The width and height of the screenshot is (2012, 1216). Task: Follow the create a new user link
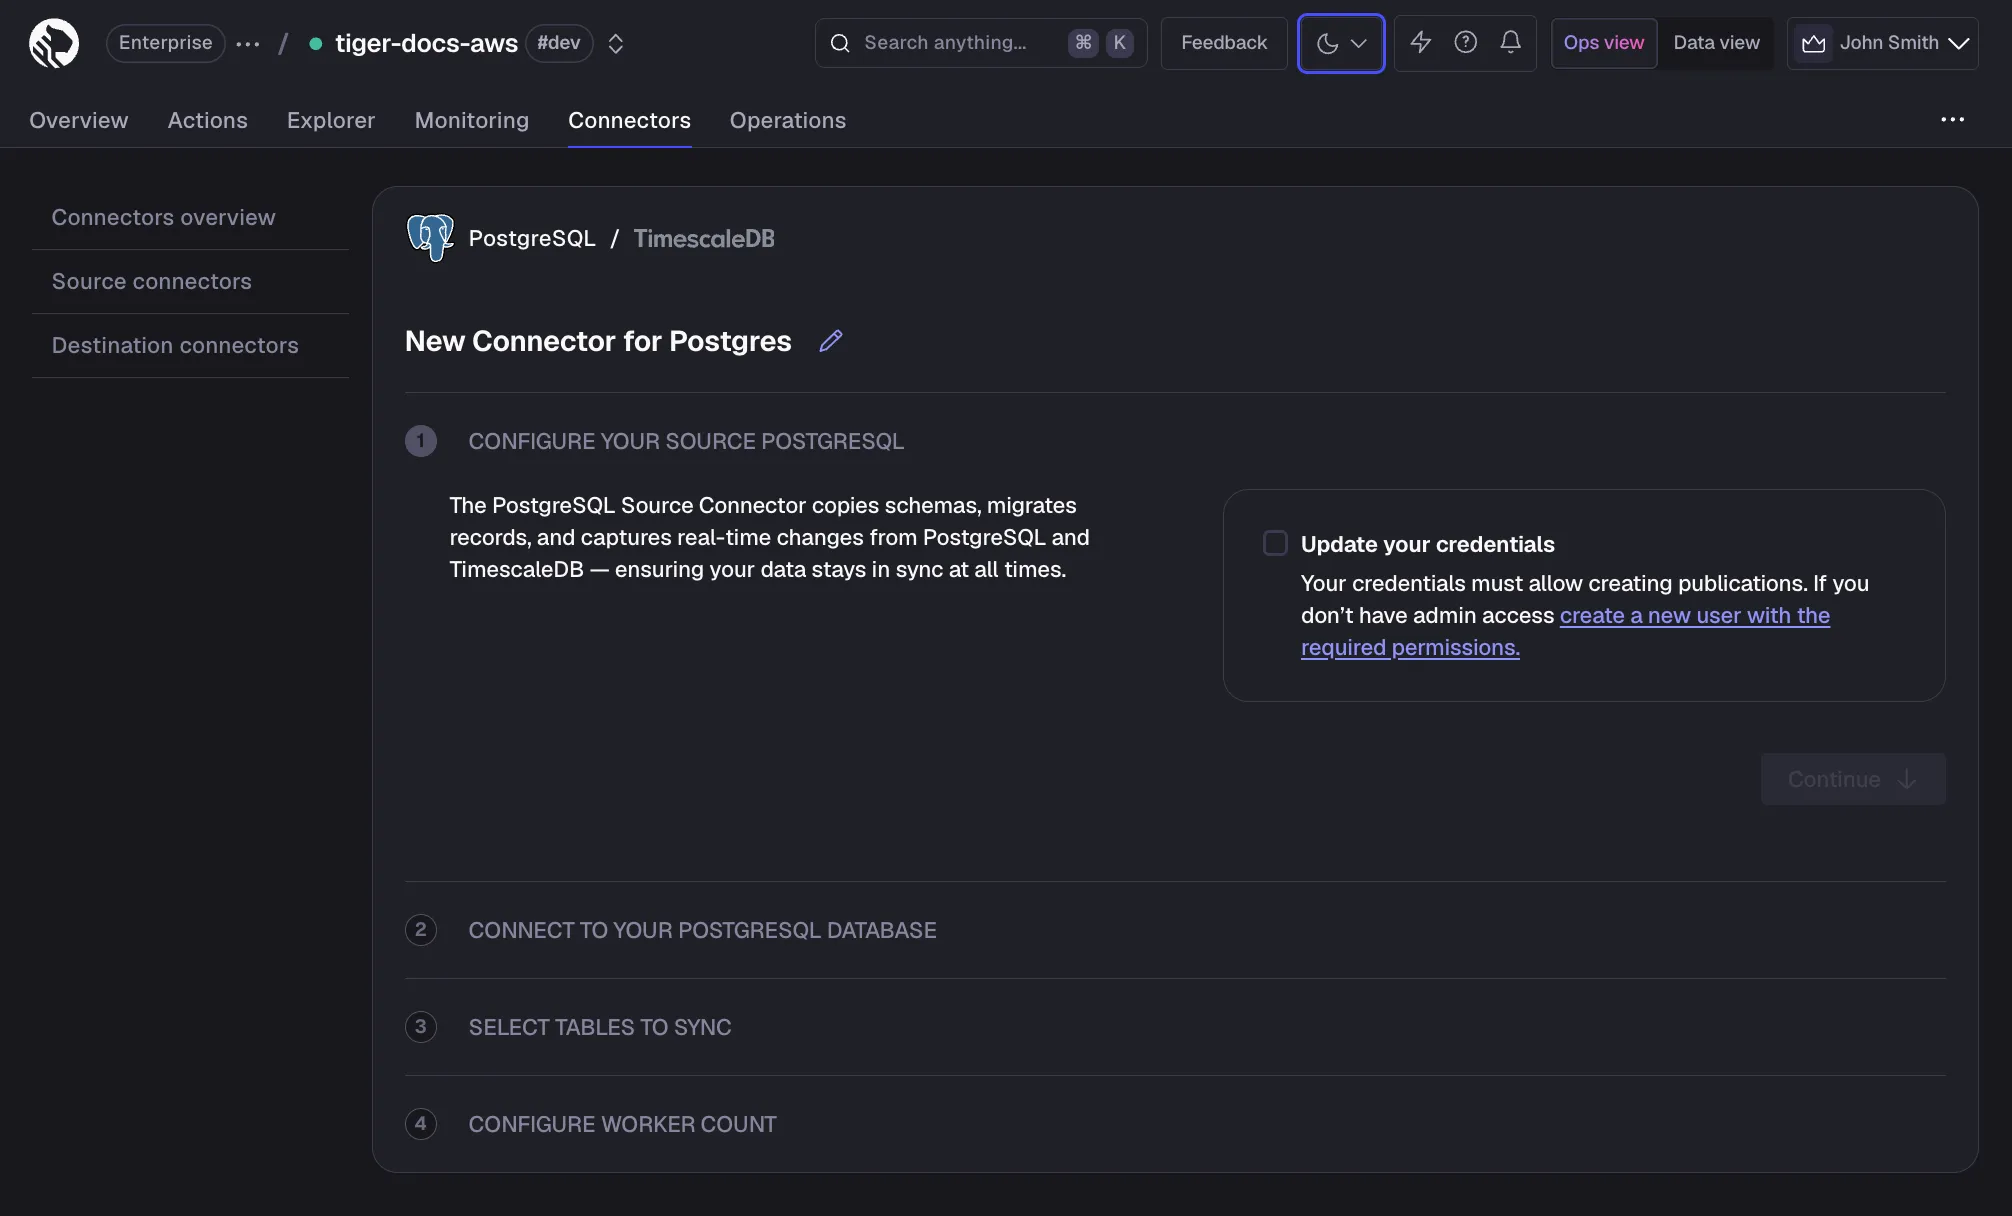point(1565,631)
